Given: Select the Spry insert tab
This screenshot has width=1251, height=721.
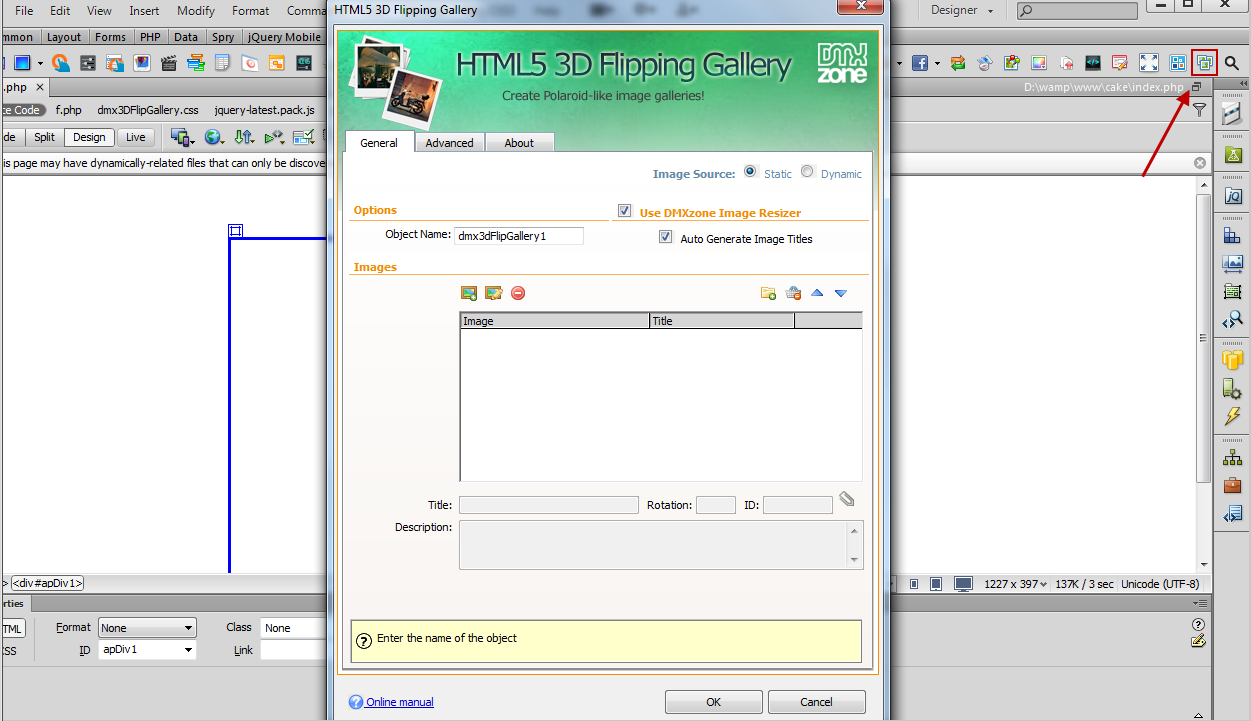Looking at the screenshot, I should pyautogui.click(x=223, y=37).
